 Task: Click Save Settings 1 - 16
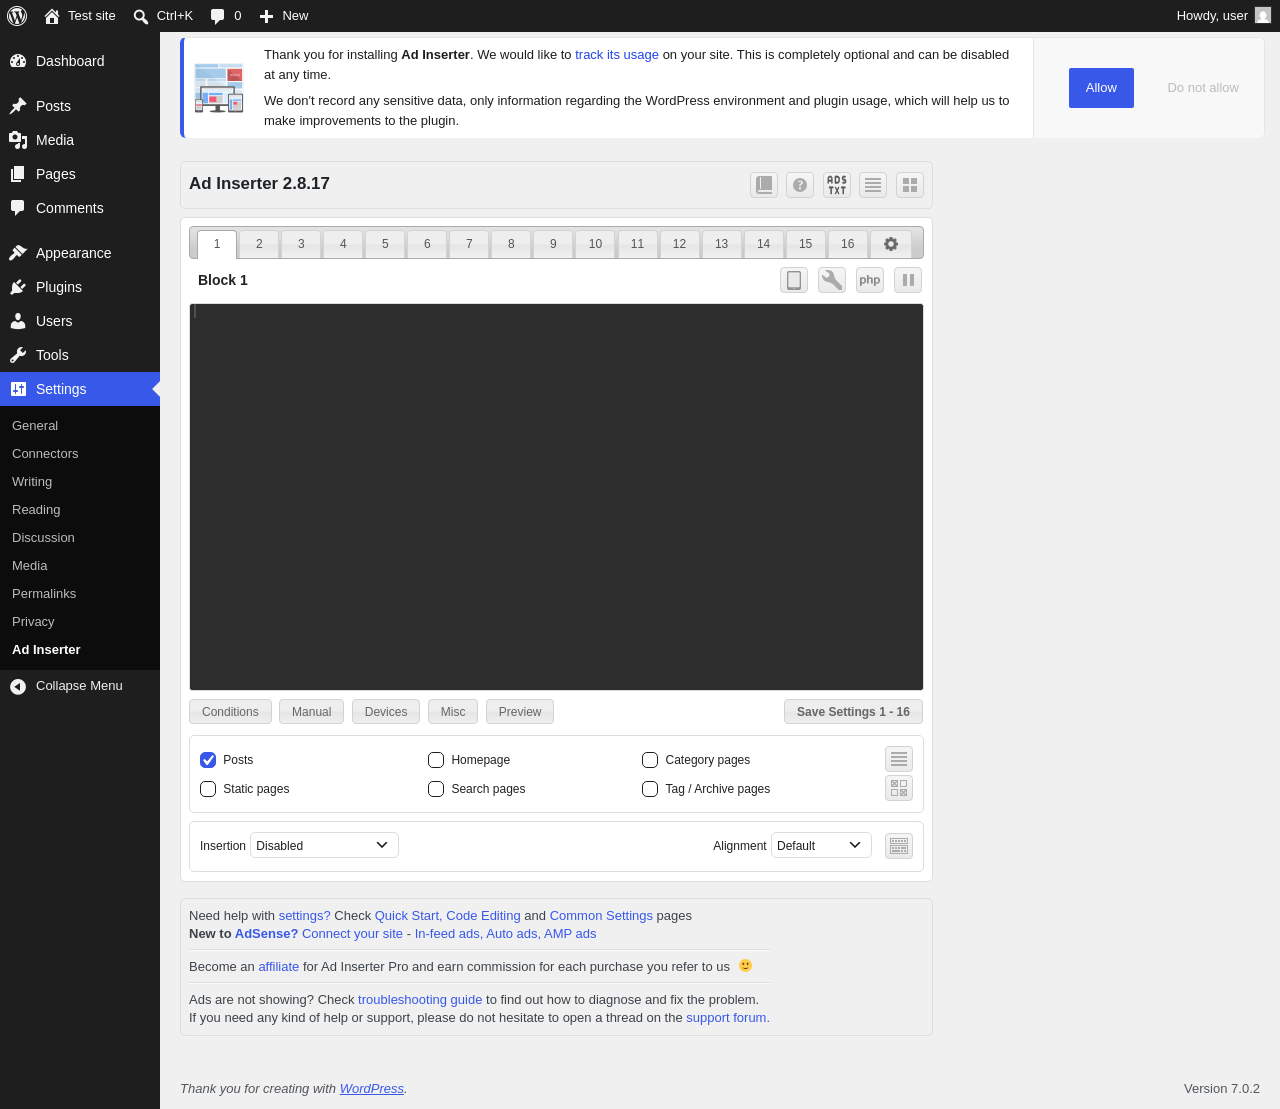(x=853, y=712)
